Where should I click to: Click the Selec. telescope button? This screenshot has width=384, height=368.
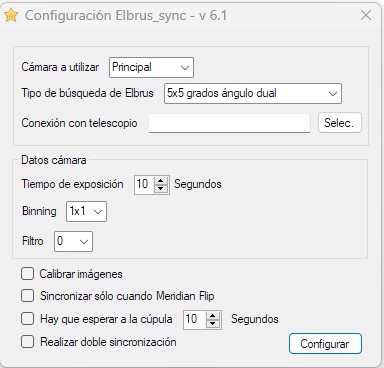tap(340, 123)
